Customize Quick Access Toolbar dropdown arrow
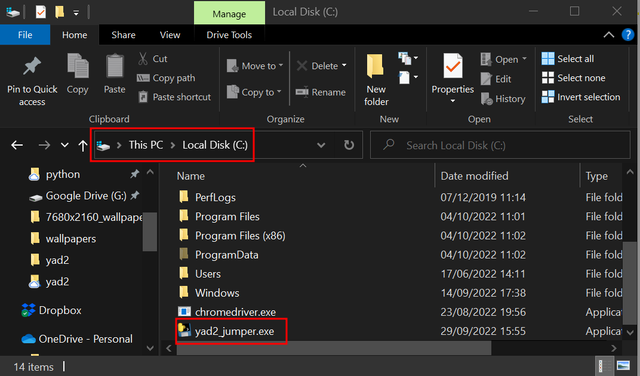Viewport: 640px width, 376px height. [76, 13]
